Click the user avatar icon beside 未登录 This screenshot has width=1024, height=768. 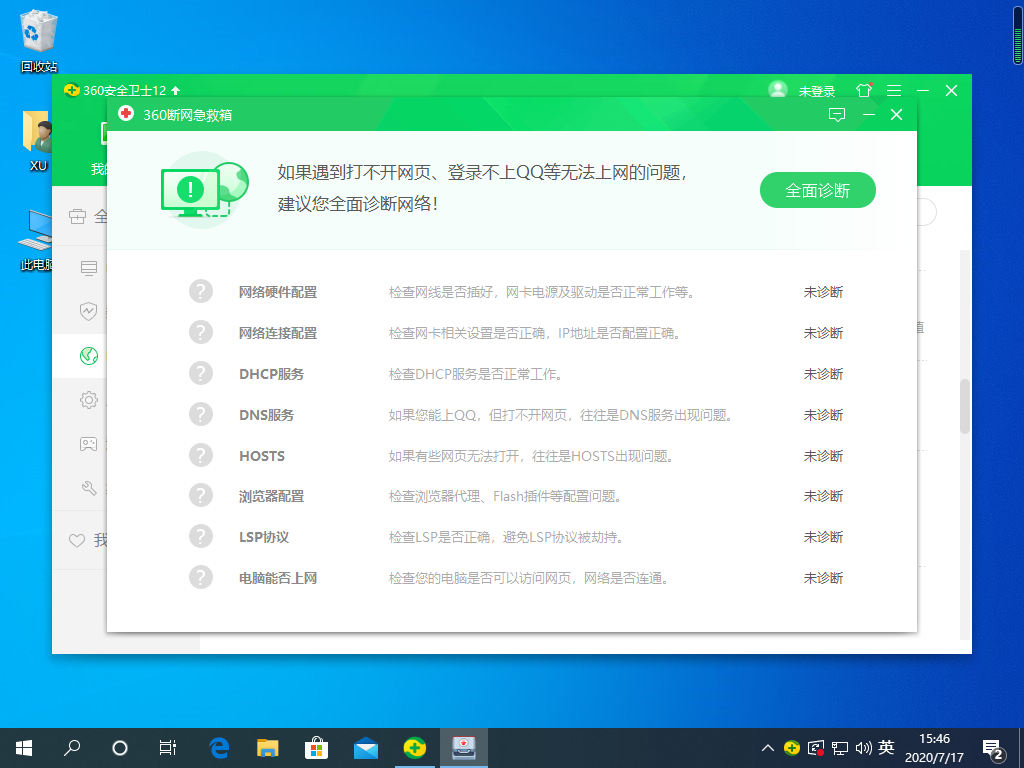[778, 90]
